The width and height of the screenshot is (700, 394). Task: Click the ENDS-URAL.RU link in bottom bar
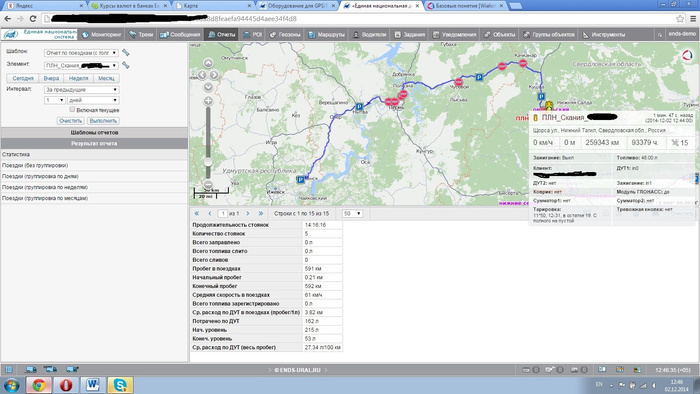[x=297, y=370]
